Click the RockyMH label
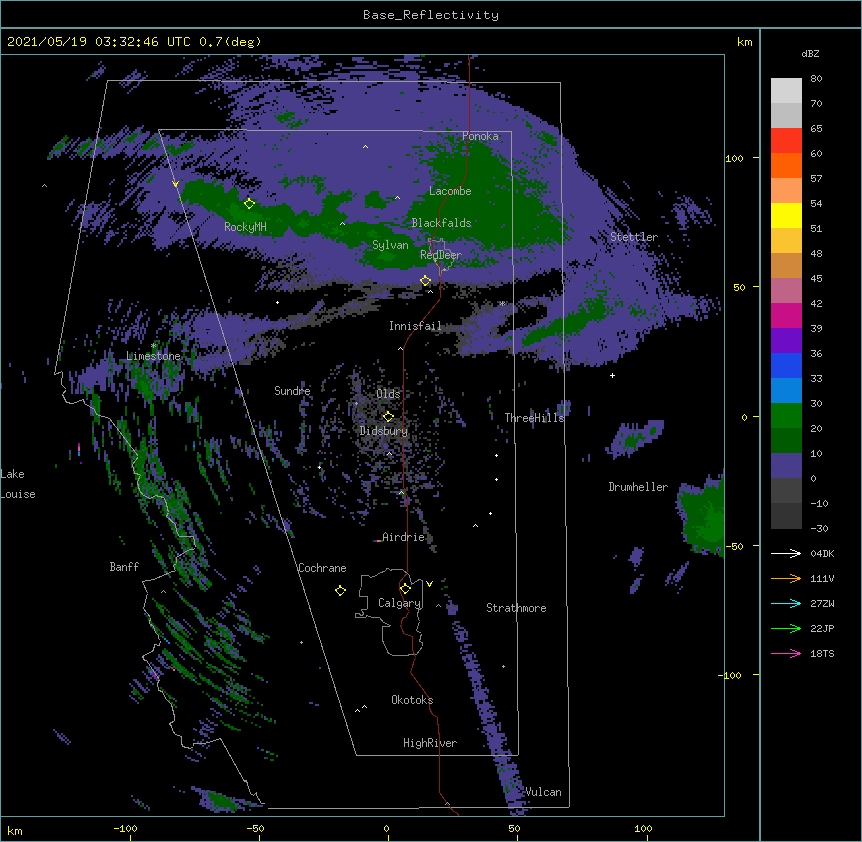 coord(245,227)
